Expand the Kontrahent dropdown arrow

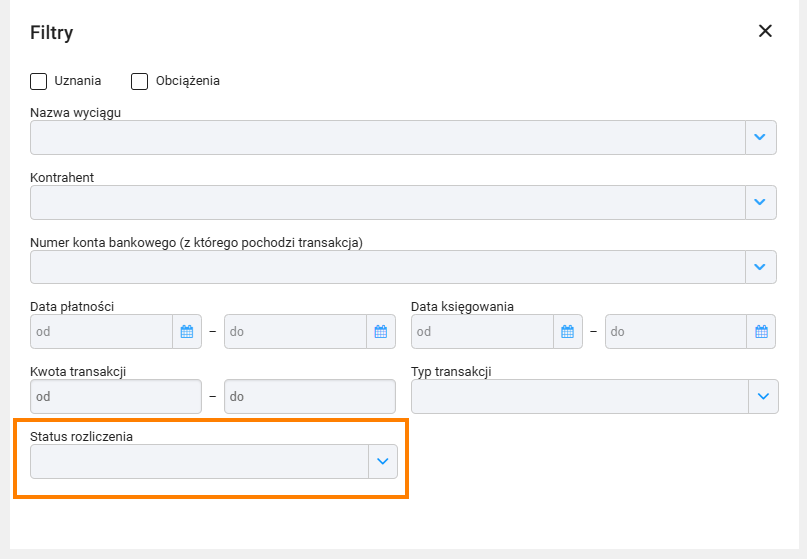pos(760,202)
